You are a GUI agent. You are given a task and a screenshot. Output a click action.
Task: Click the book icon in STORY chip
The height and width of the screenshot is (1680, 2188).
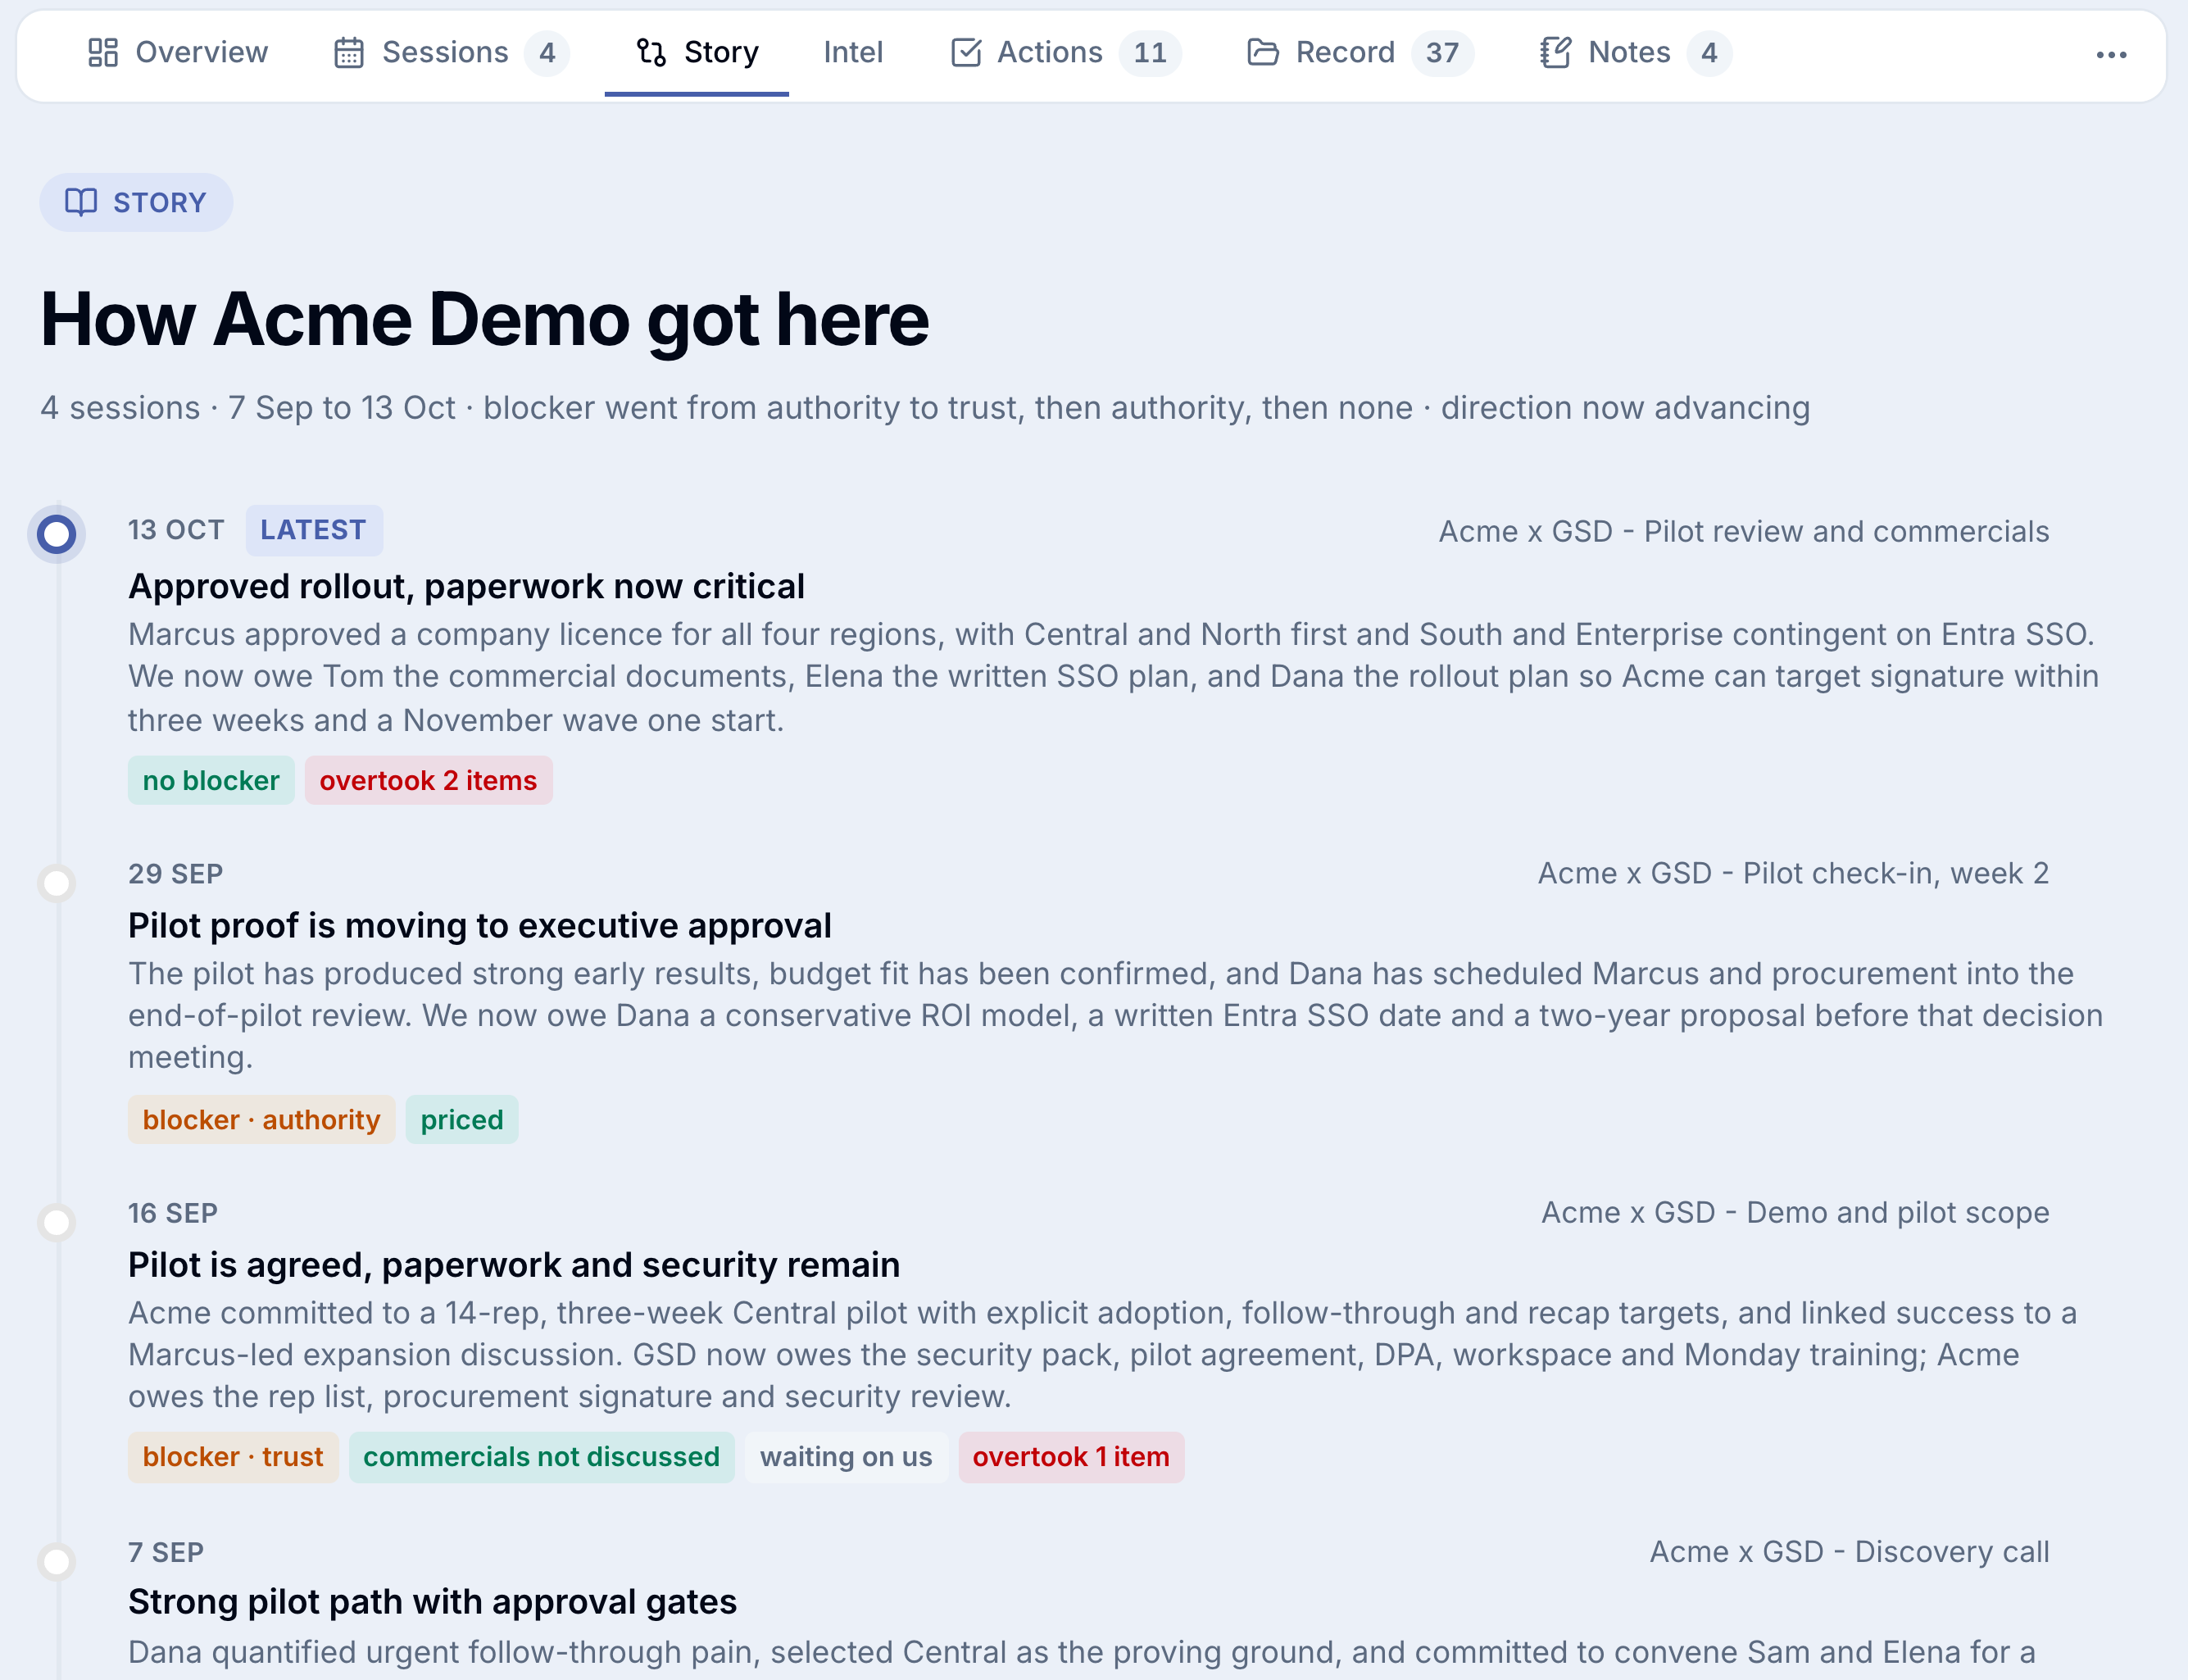[x=81, y=202]
